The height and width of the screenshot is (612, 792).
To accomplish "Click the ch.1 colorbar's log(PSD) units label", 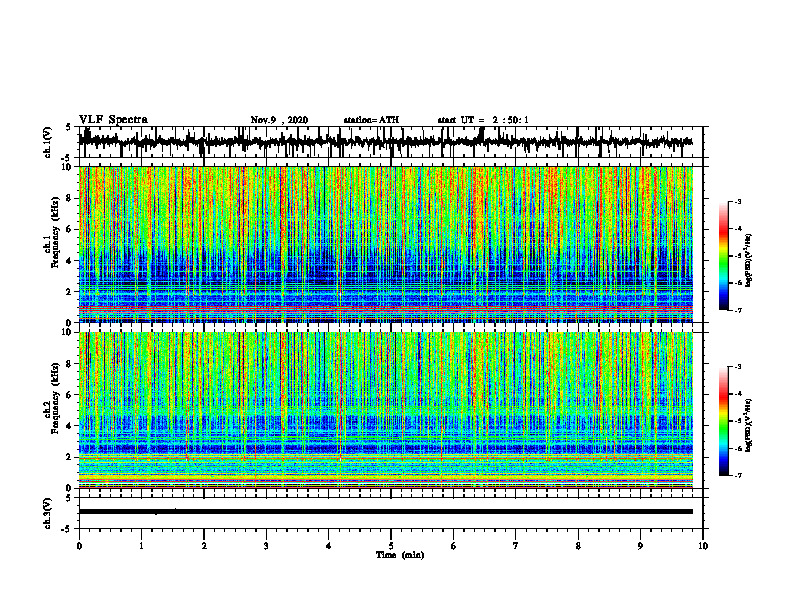I will coord(749,260).
